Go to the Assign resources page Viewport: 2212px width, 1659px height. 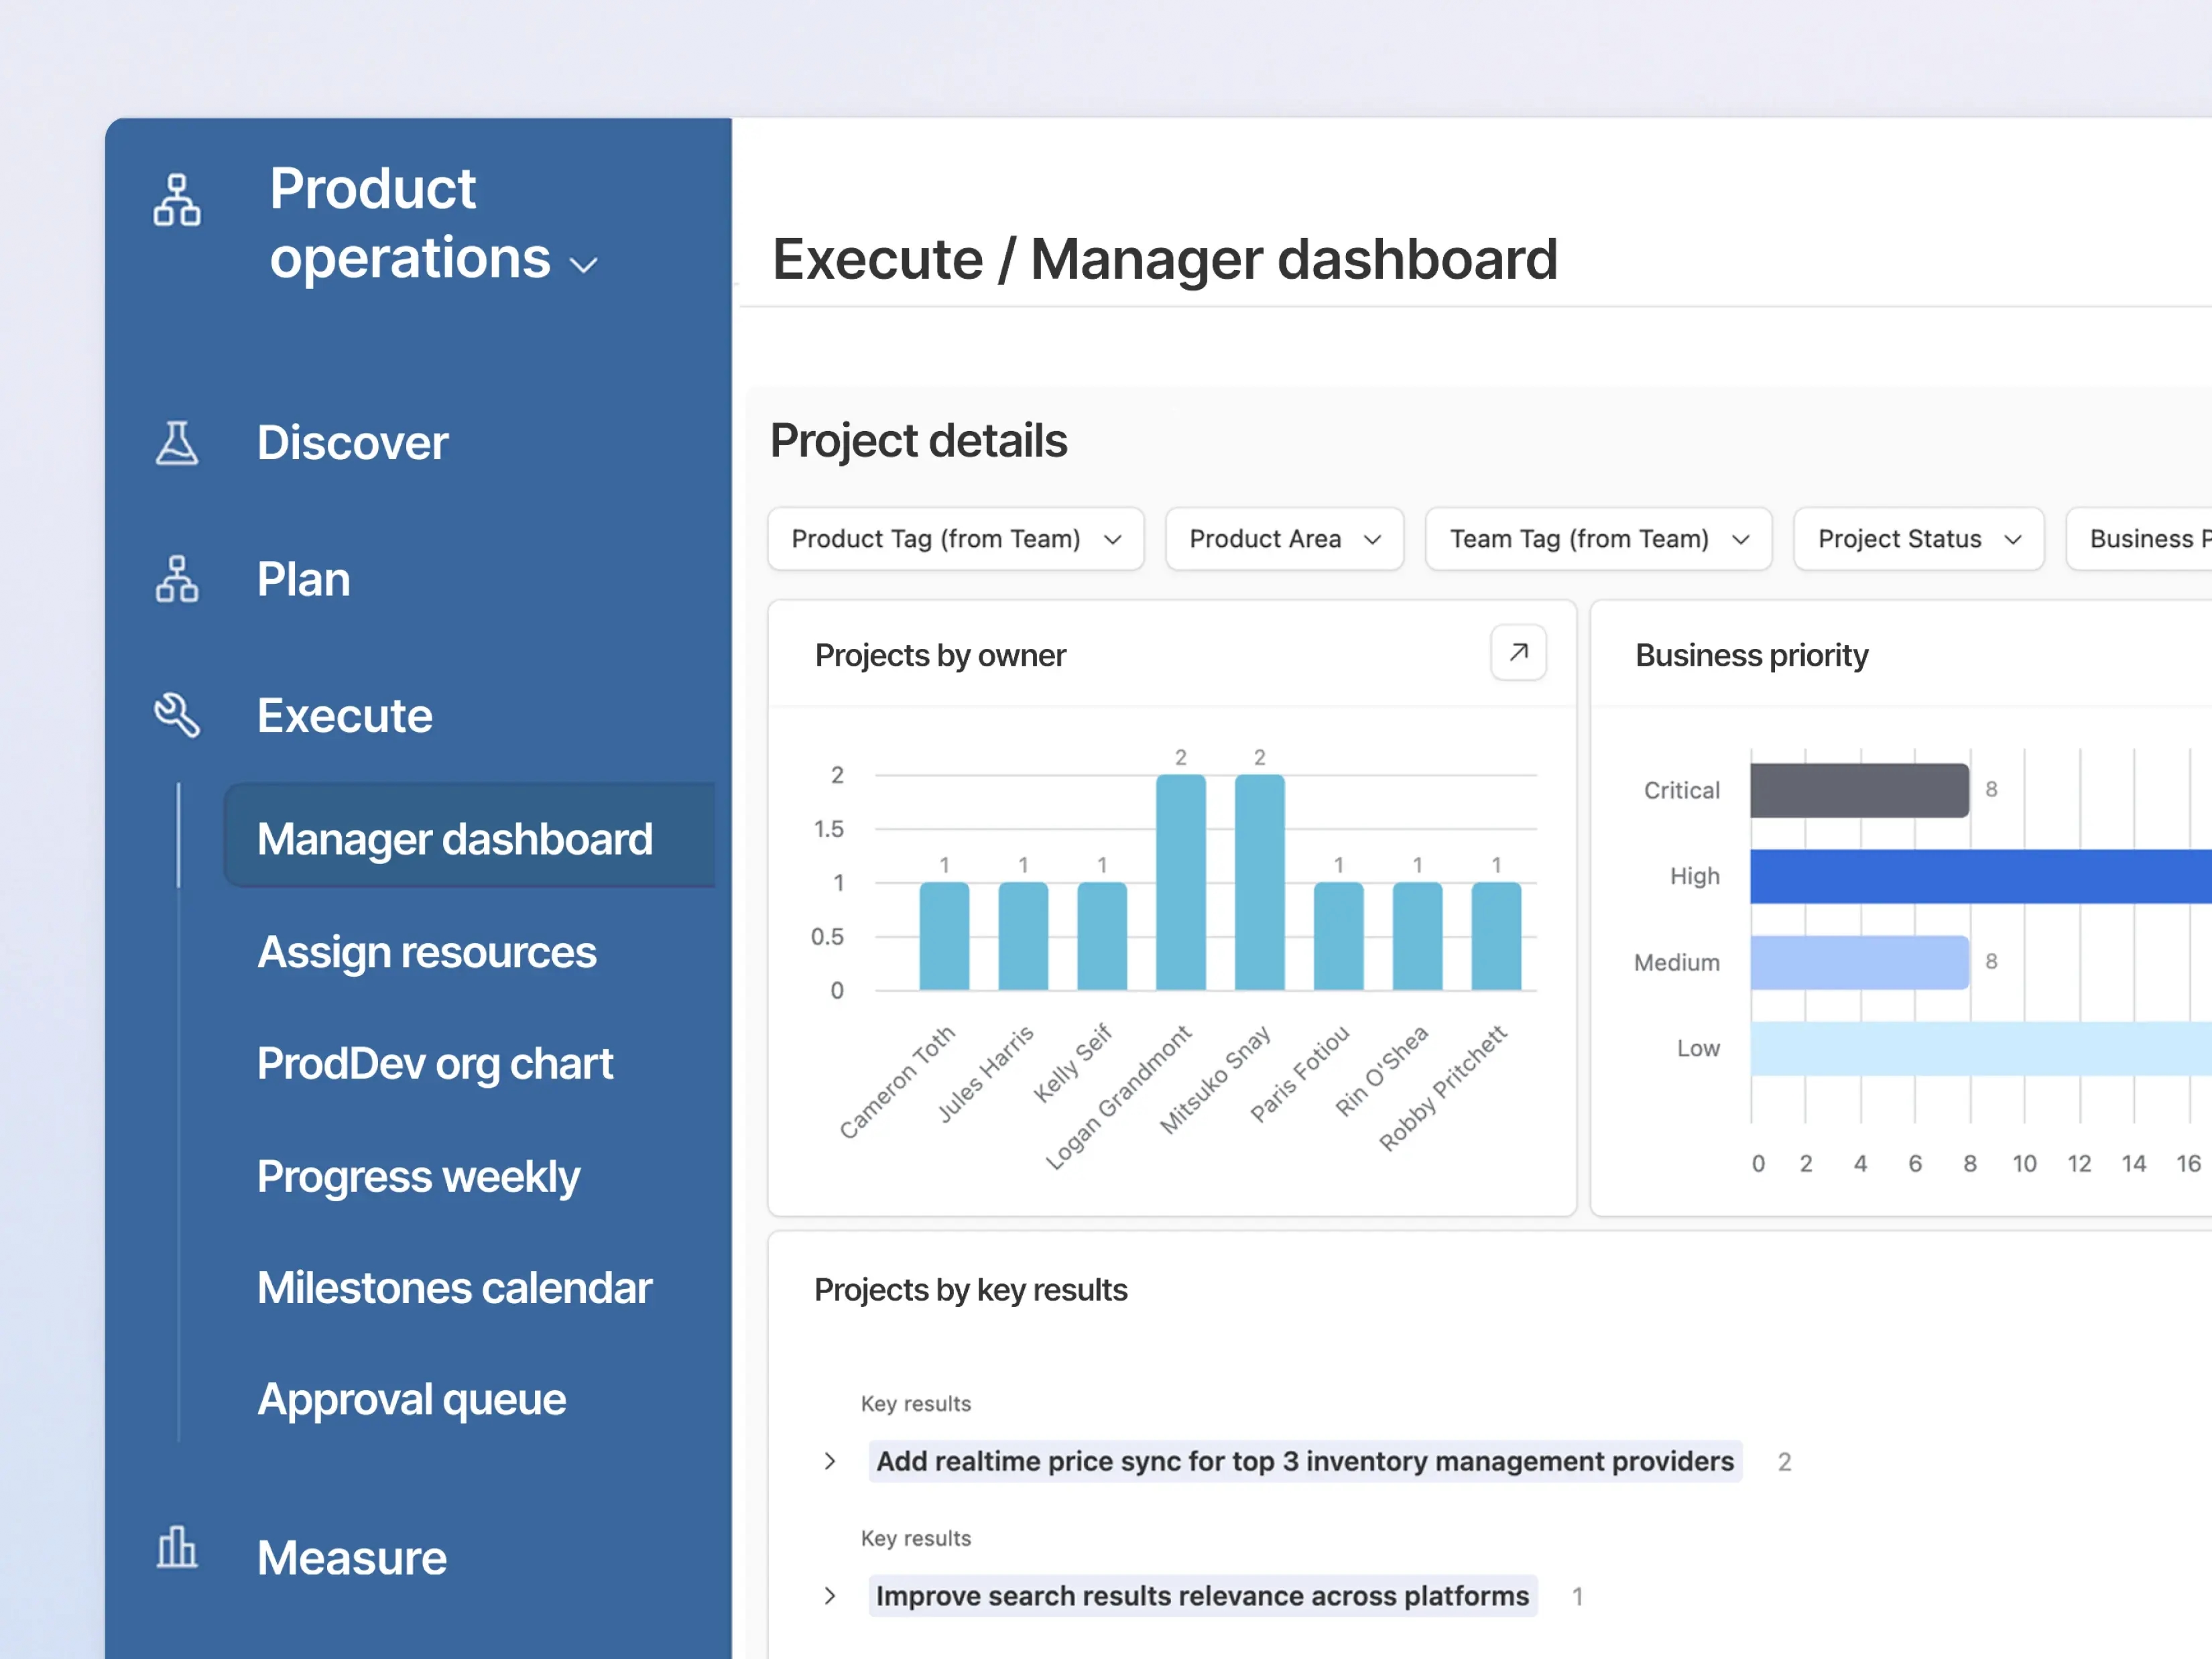[426, 952]
